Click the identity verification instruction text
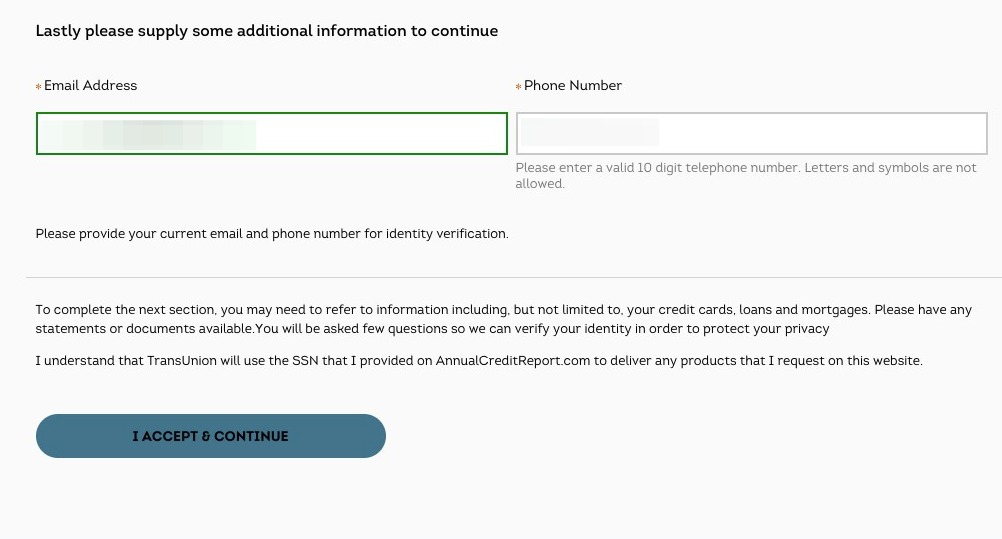 [x=272, y=234]
